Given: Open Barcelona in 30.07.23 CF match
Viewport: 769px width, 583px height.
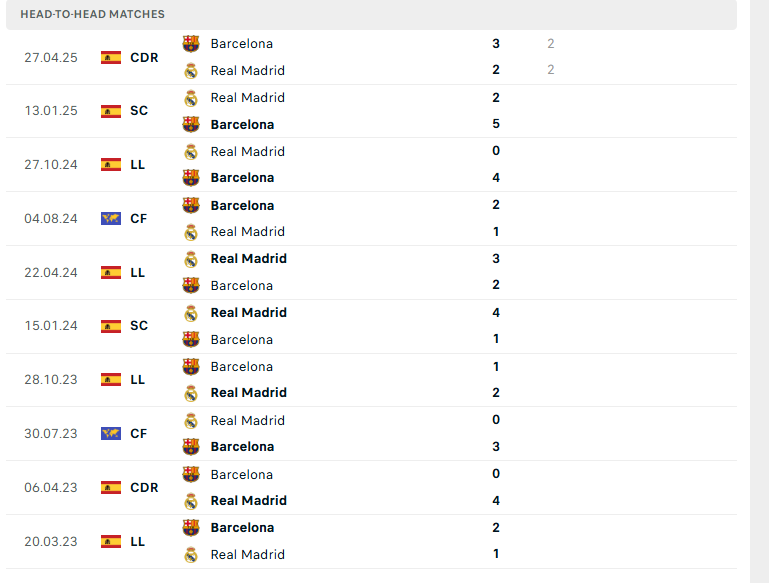Looking at the screenshot, I should pyautogui.click(x=242, y=447).
